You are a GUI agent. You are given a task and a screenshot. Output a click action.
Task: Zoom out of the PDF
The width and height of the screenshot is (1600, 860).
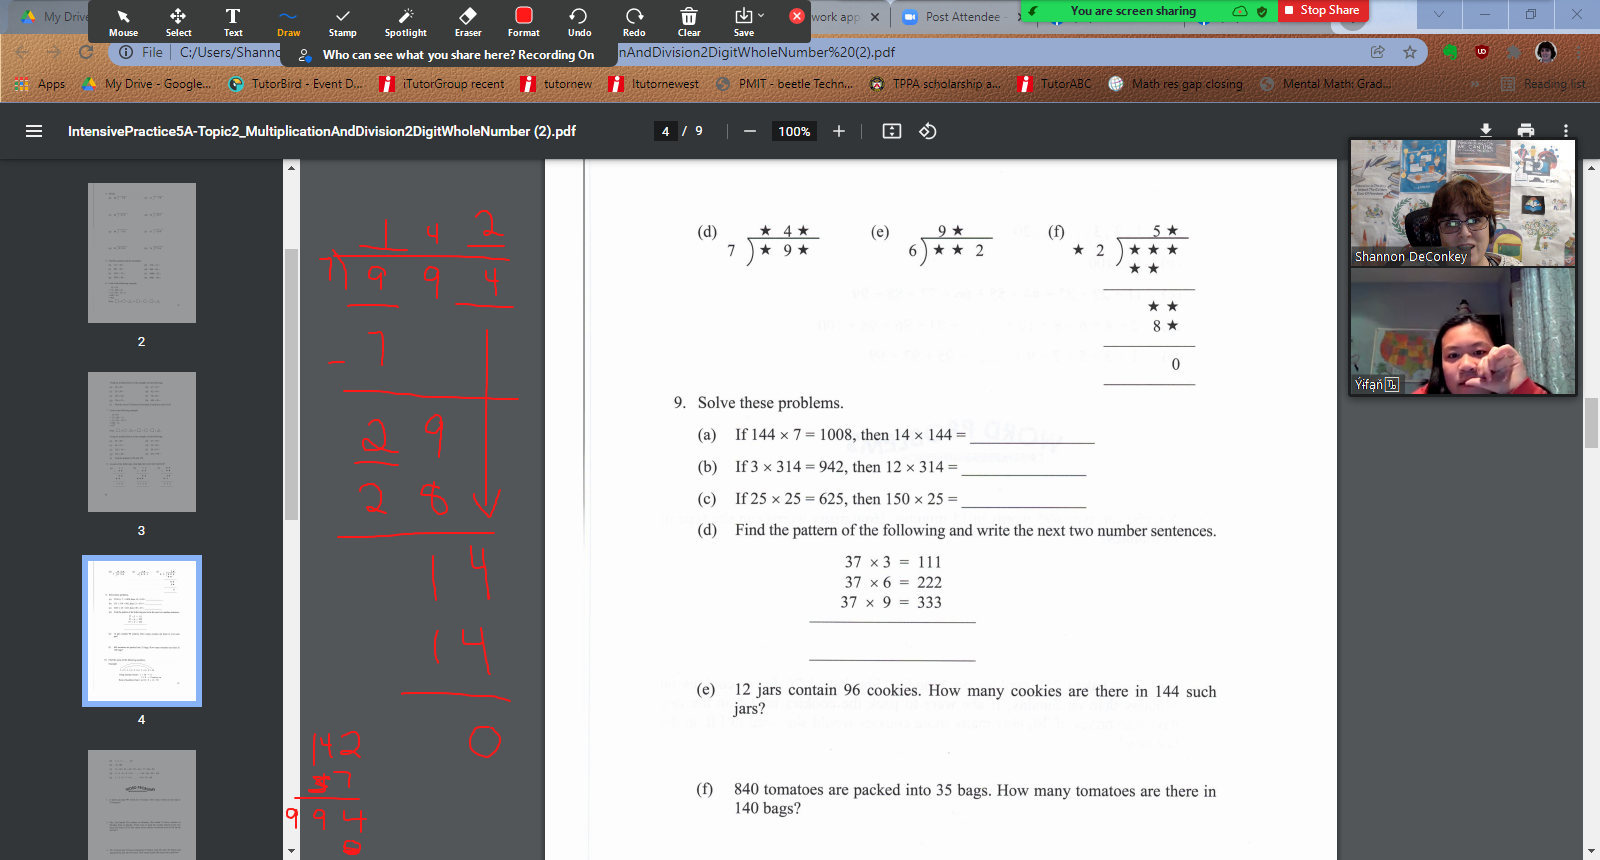[749, 131]
